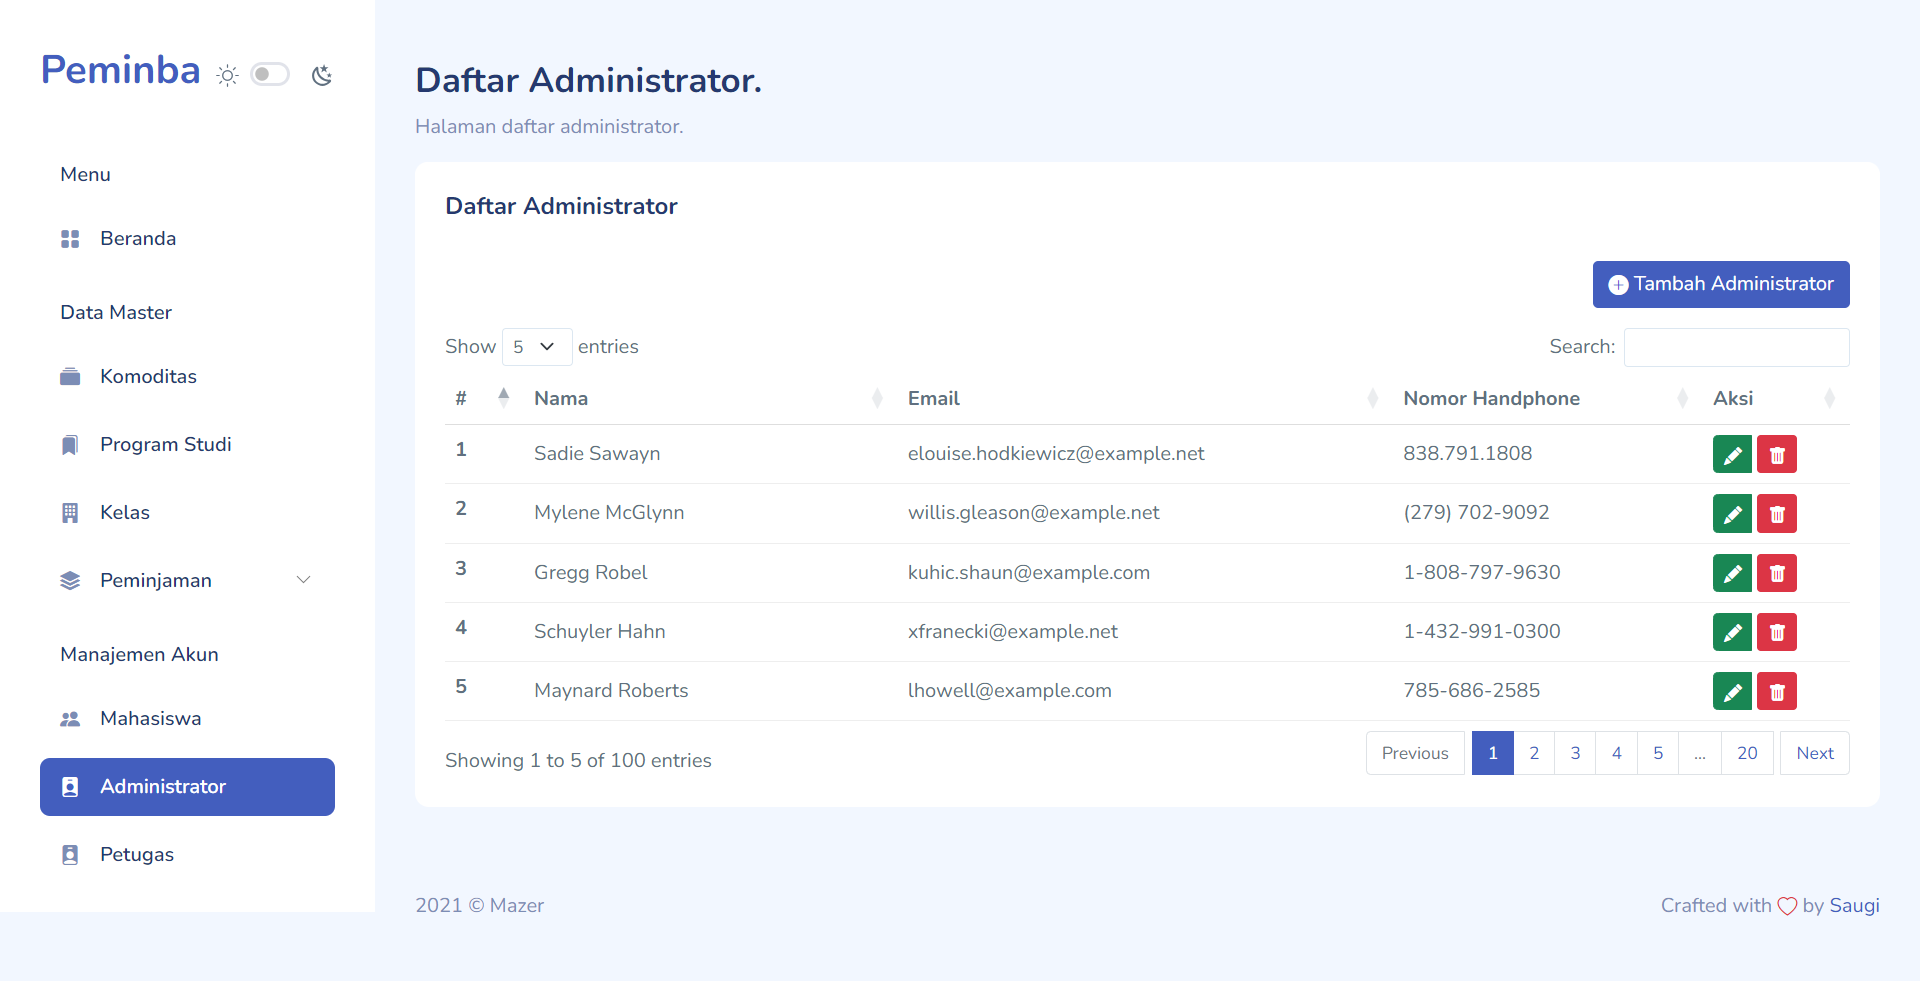Sort table by Email column

tap(1145, 398)
